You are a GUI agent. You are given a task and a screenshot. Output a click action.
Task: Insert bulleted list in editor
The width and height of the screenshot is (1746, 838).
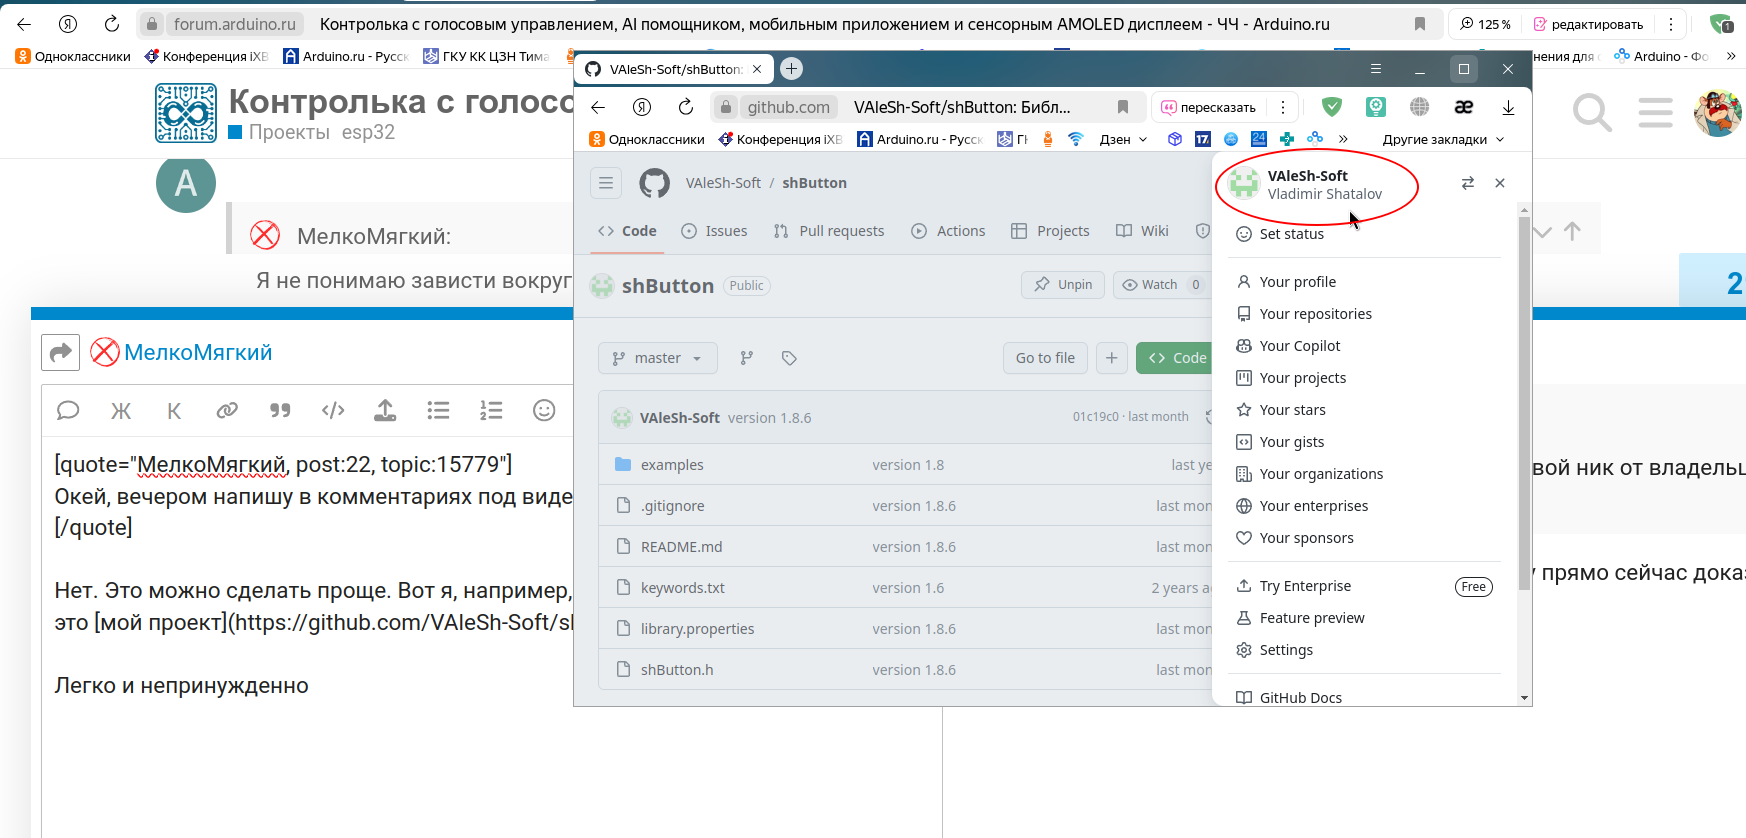(438, 410)
